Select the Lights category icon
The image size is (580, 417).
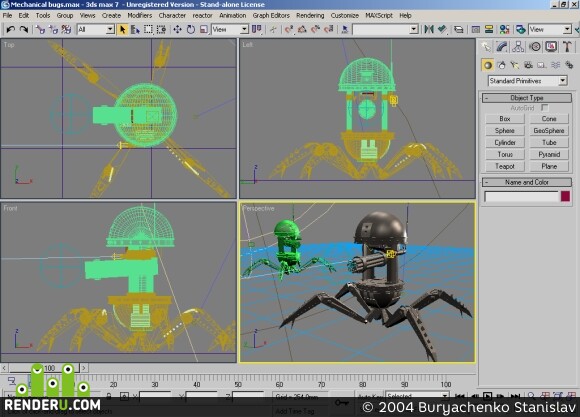click(x=515, y=65)
